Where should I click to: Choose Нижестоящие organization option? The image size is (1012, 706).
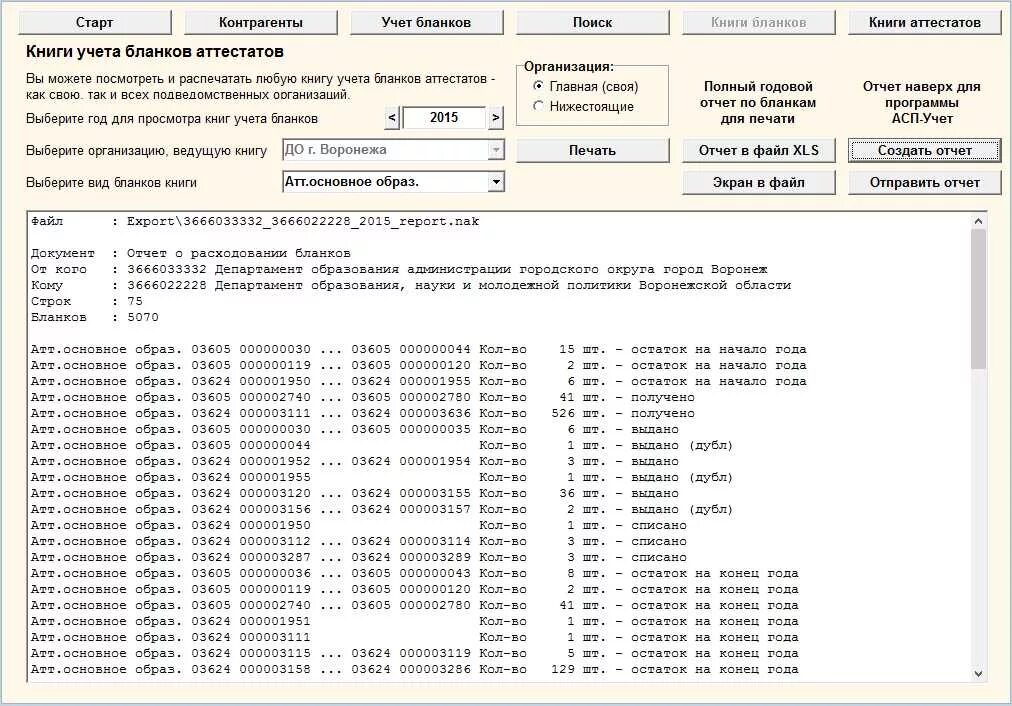[583, 106]
